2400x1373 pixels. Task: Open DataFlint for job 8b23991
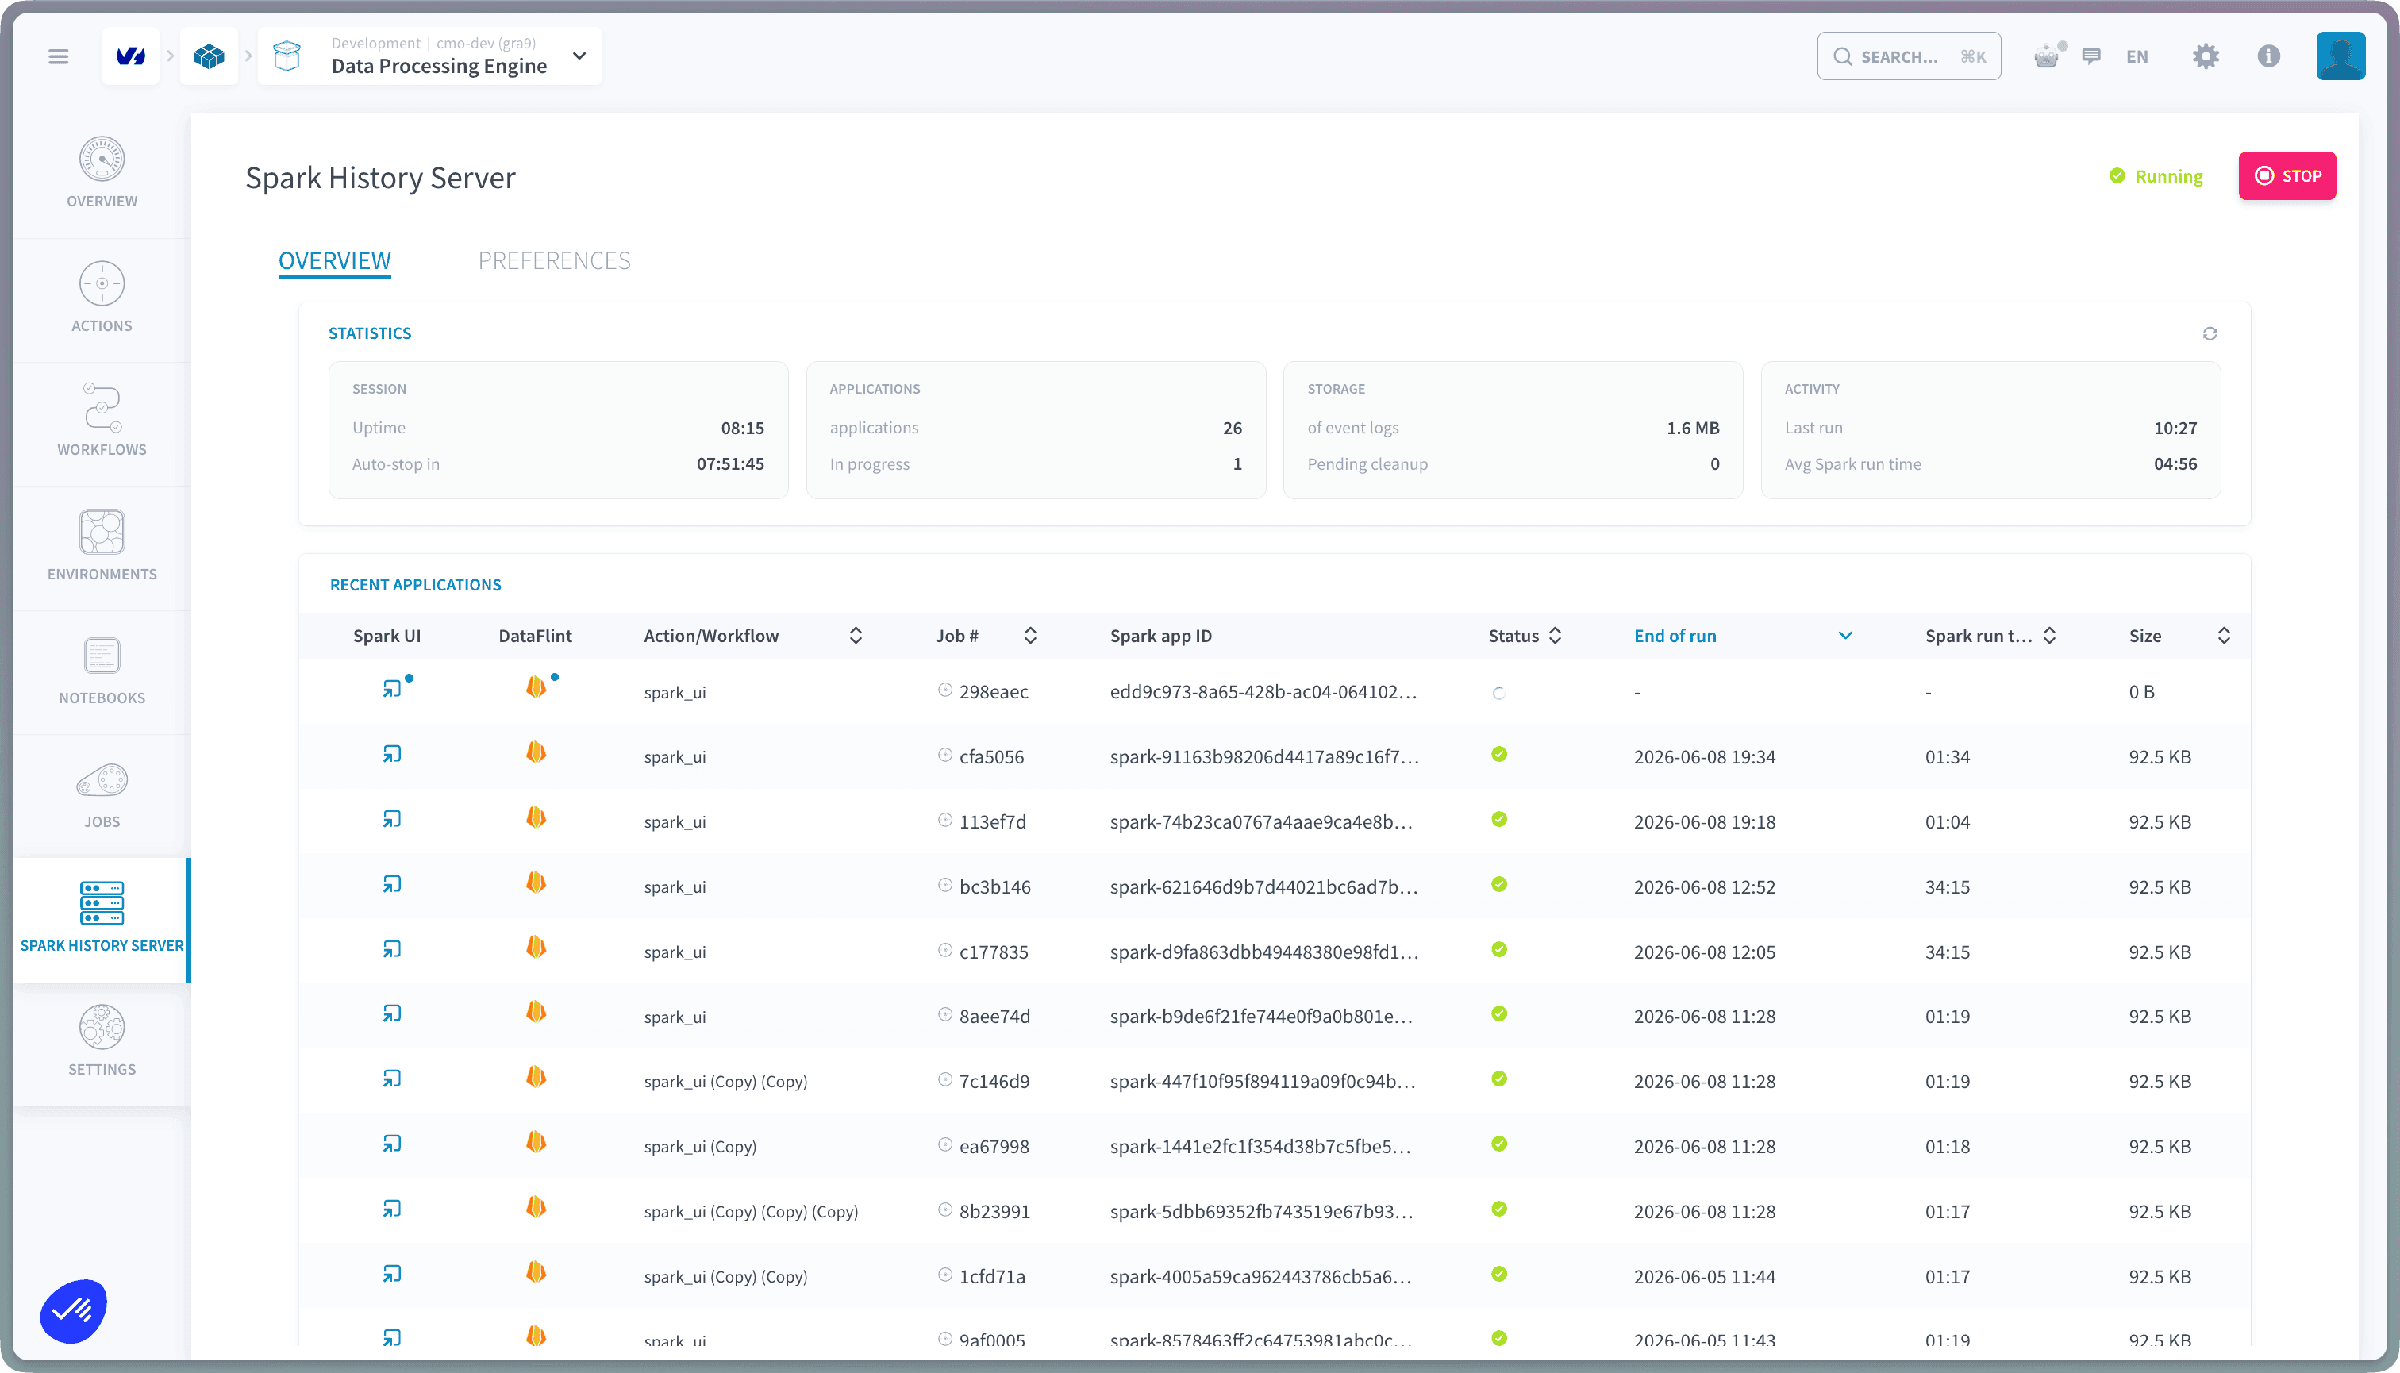pos(536,1207)
